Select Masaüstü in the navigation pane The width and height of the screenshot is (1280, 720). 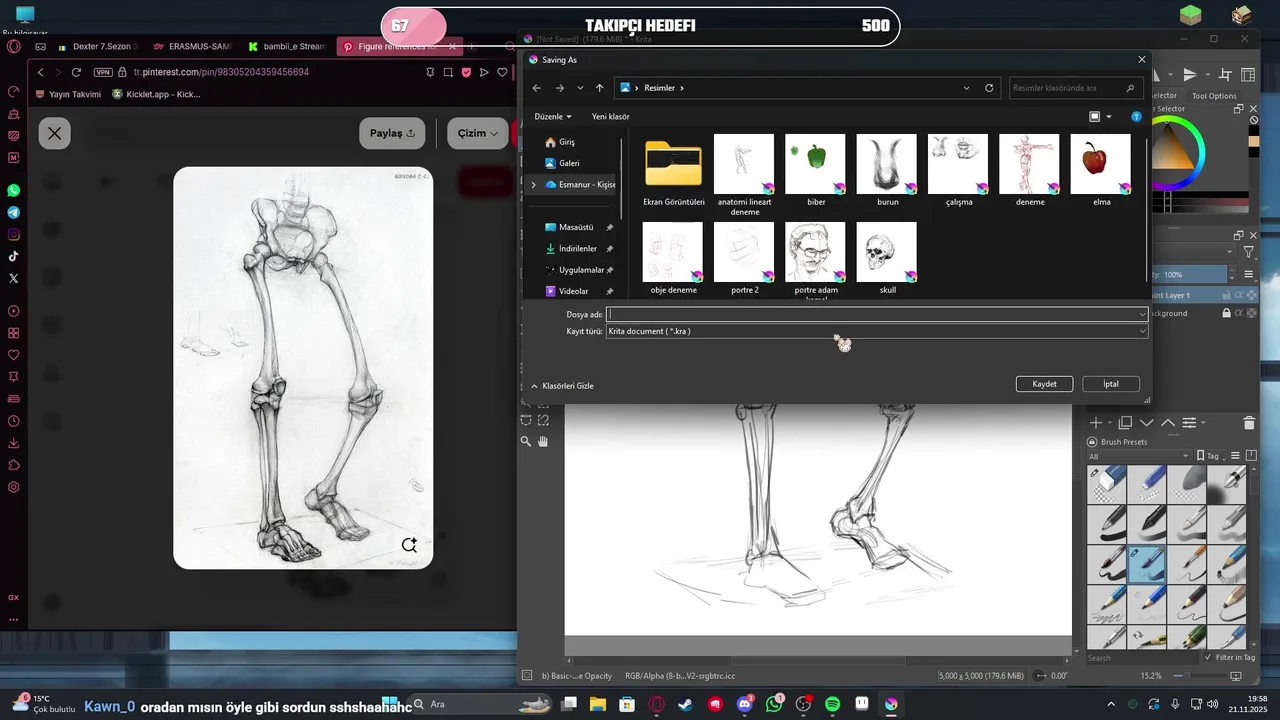(x=575, y=227)
